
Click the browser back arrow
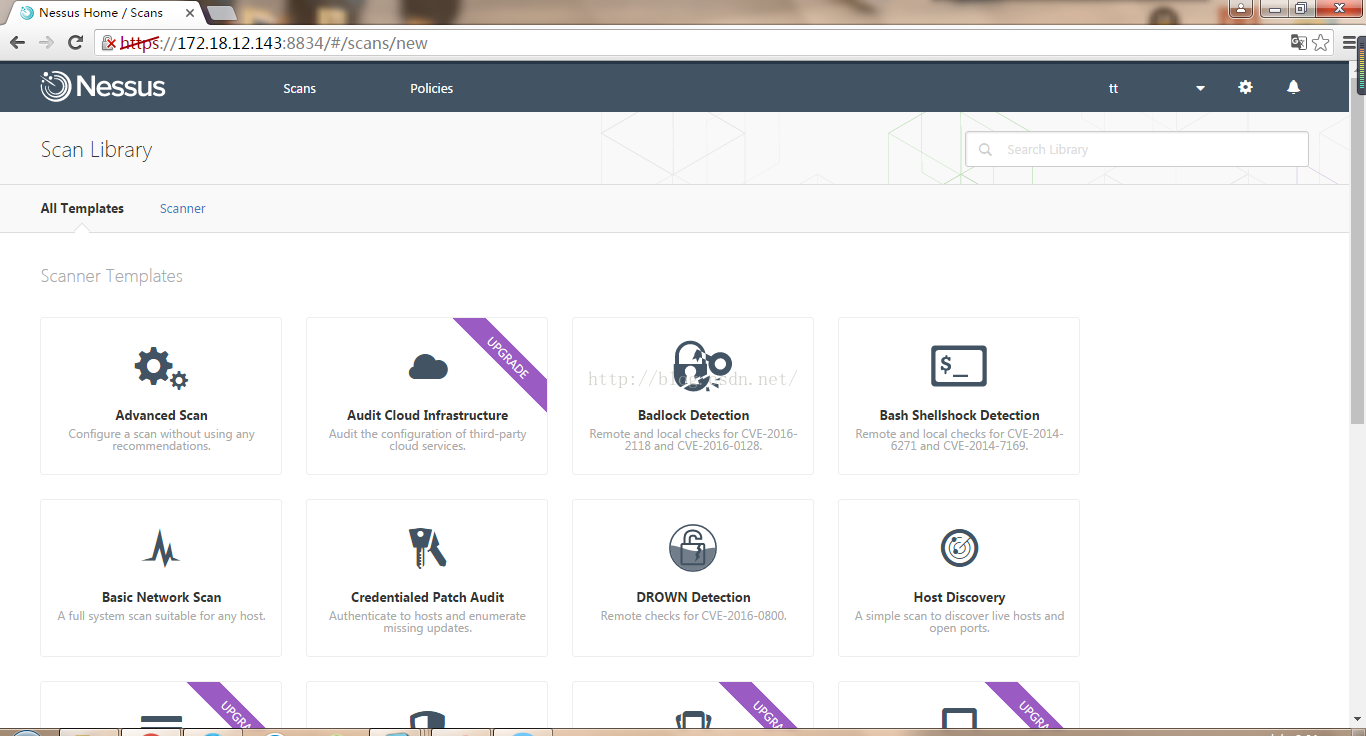[x=17, y=42]
